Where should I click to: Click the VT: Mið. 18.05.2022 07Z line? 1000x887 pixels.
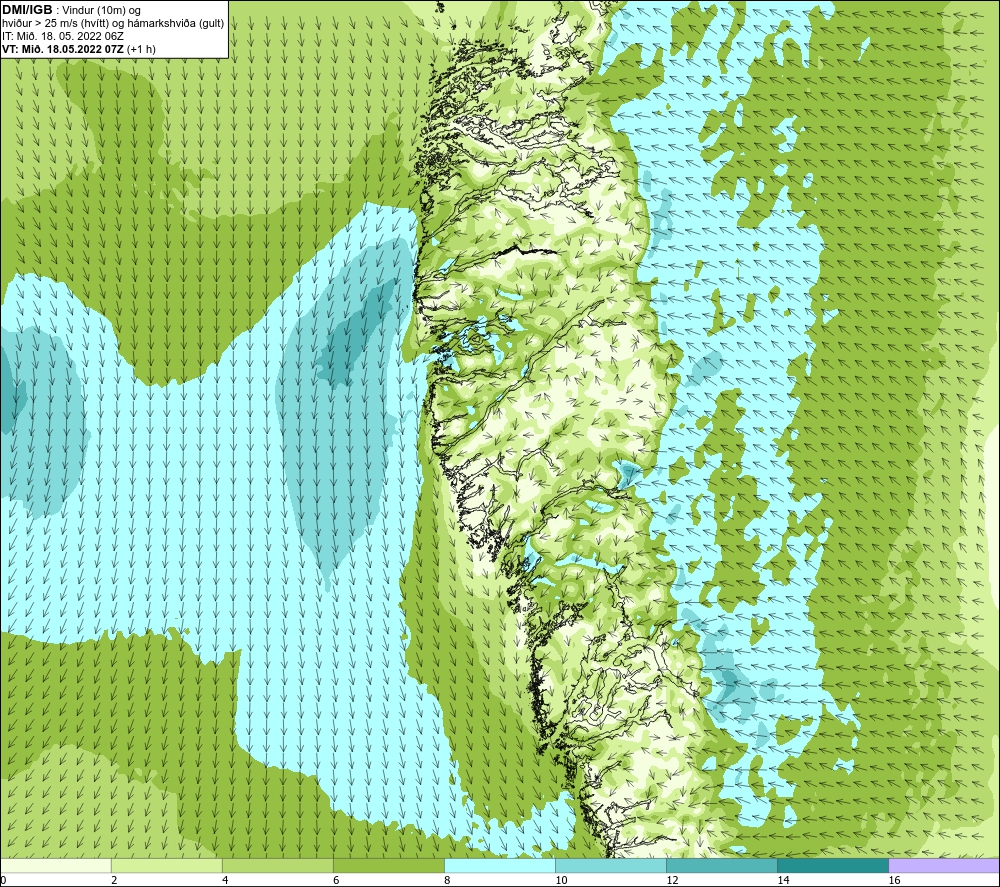click(x=78, y=49)
